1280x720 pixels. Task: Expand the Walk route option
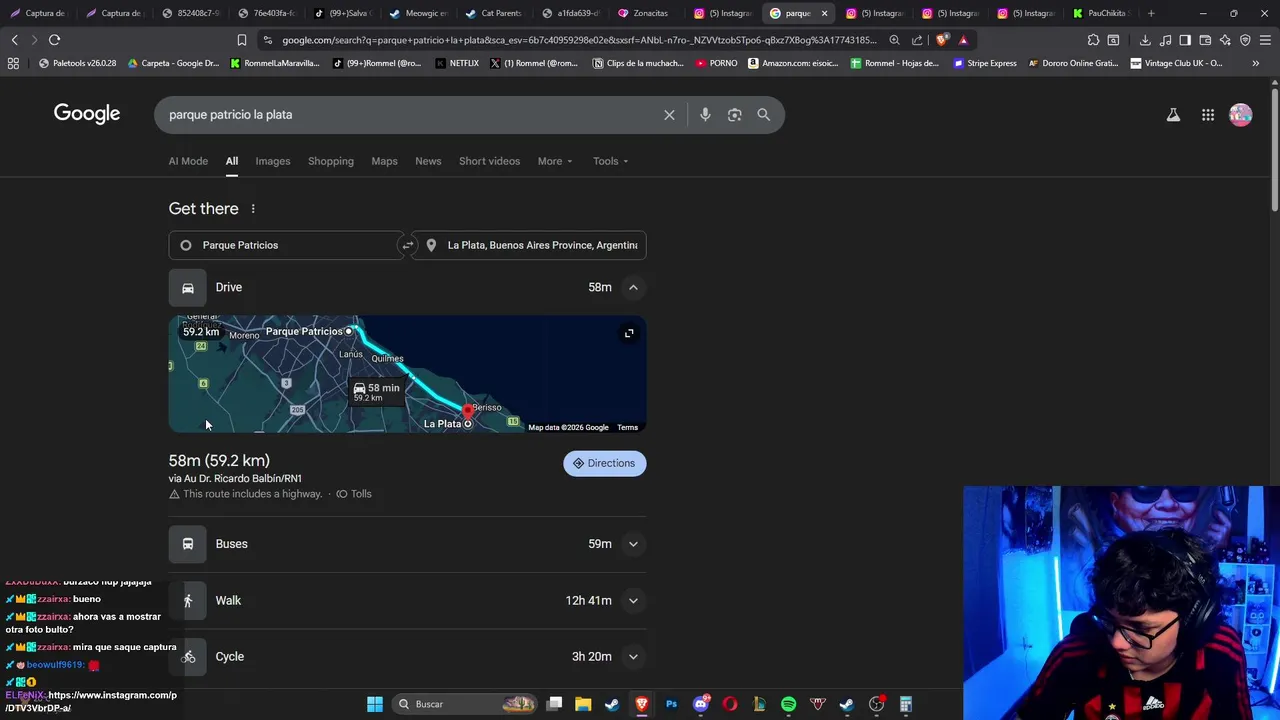point(633,601)
